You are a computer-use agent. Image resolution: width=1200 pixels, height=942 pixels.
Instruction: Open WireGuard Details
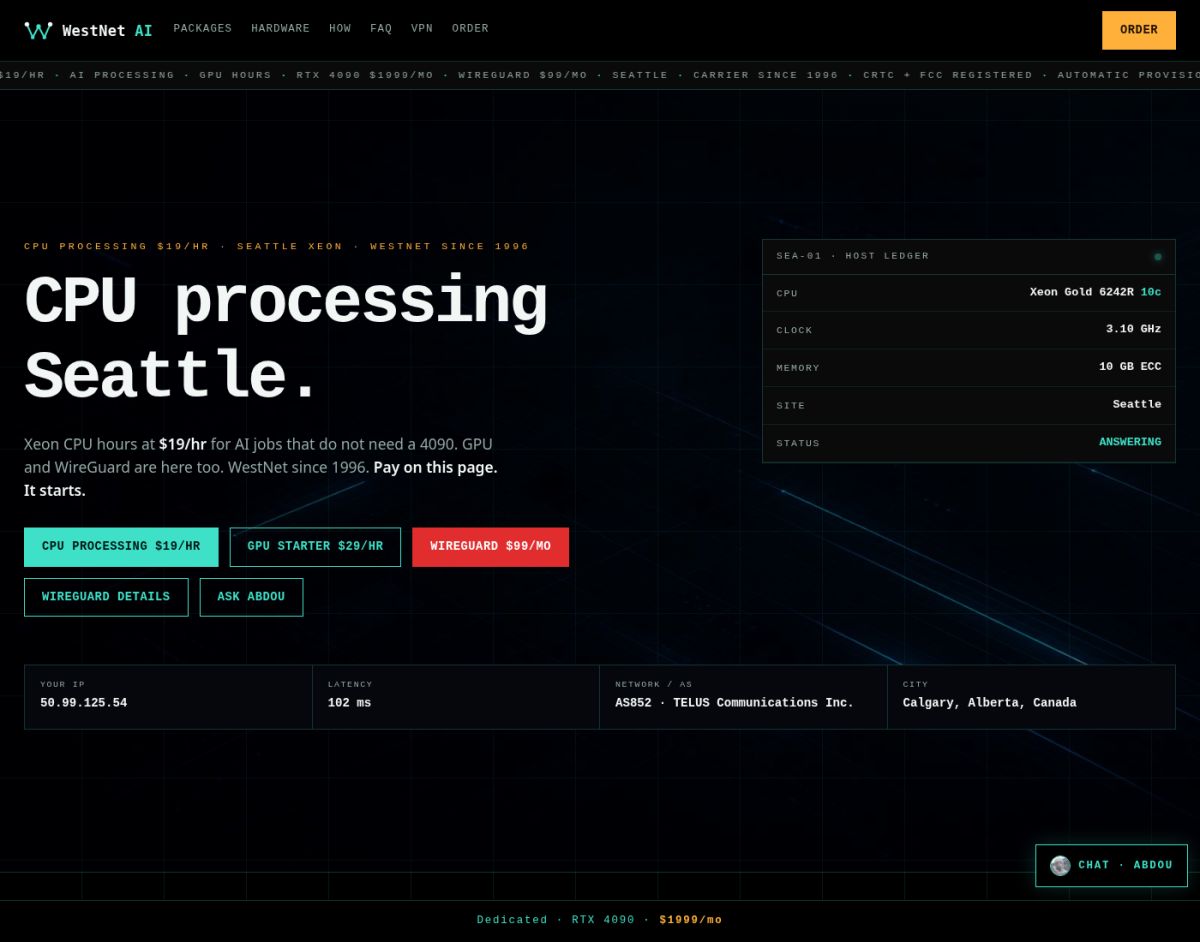(106, 597)
